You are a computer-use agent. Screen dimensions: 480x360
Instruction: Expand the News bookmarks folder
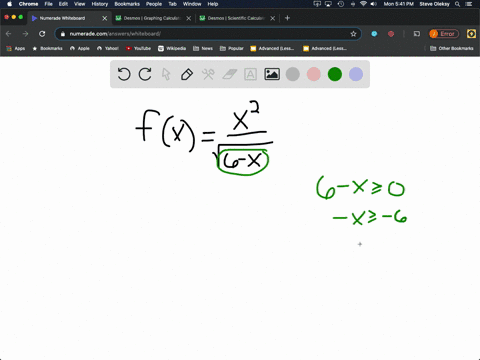pos(203,48)
